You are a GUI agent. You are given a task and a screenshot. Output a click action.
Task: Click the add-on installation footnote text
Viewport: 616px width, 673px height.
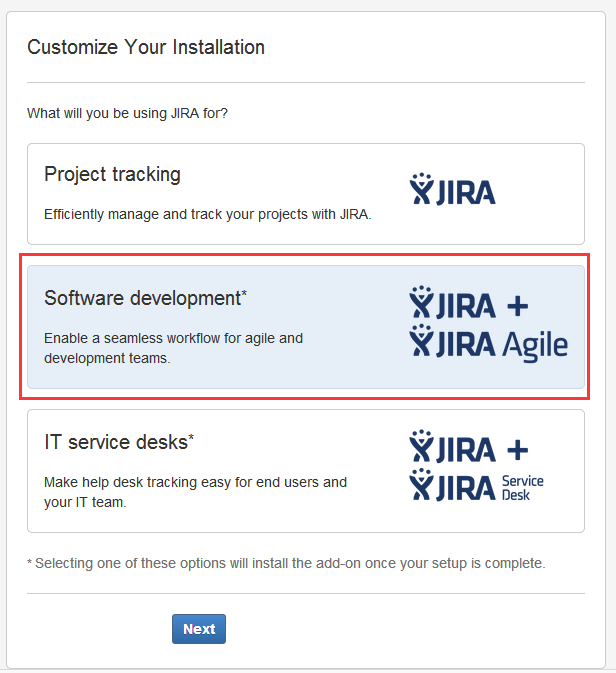tap(286, 563)
